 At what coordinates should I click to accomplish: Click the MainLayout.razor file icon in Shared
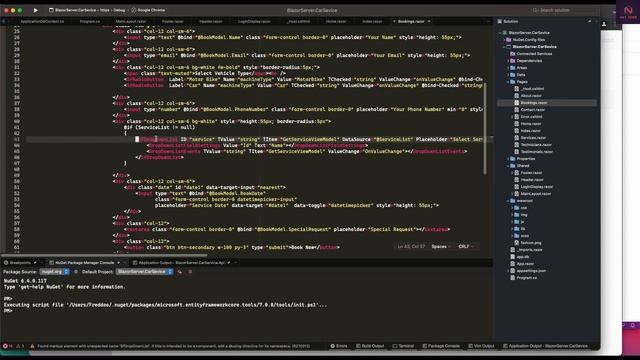click(517, 193)
